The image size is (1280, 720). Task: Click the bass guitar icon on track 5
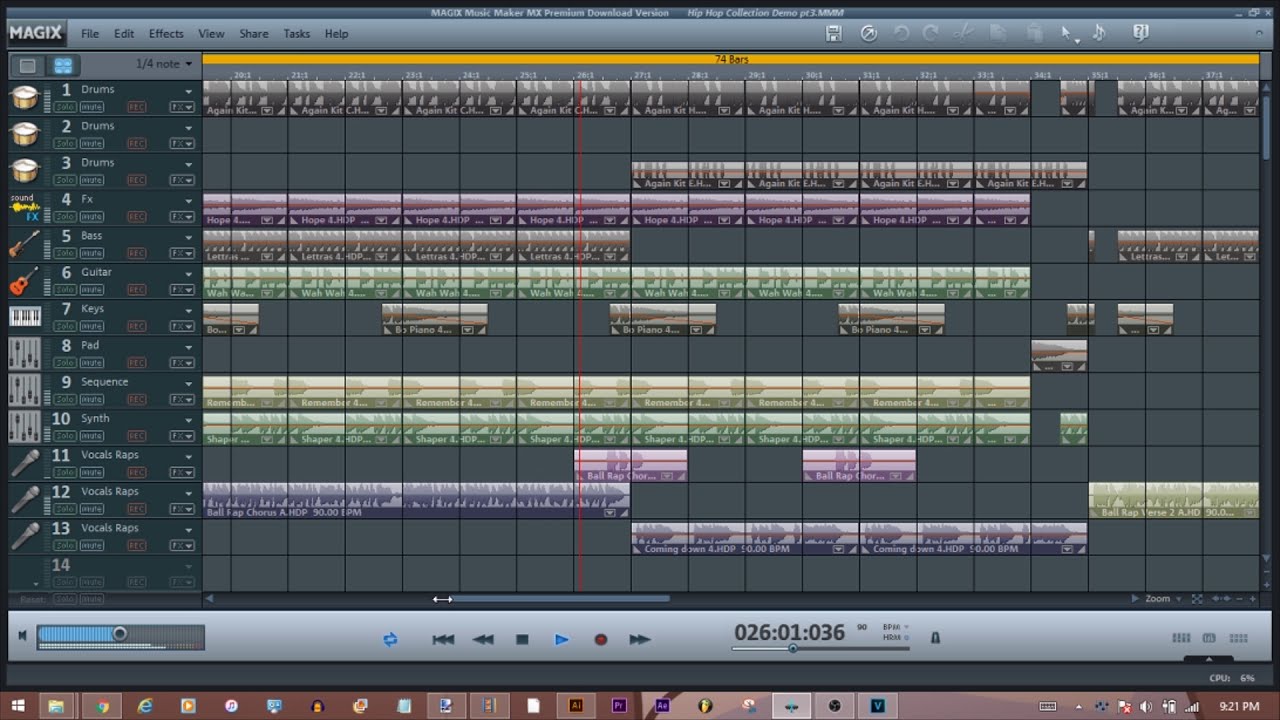coord(25,245)
